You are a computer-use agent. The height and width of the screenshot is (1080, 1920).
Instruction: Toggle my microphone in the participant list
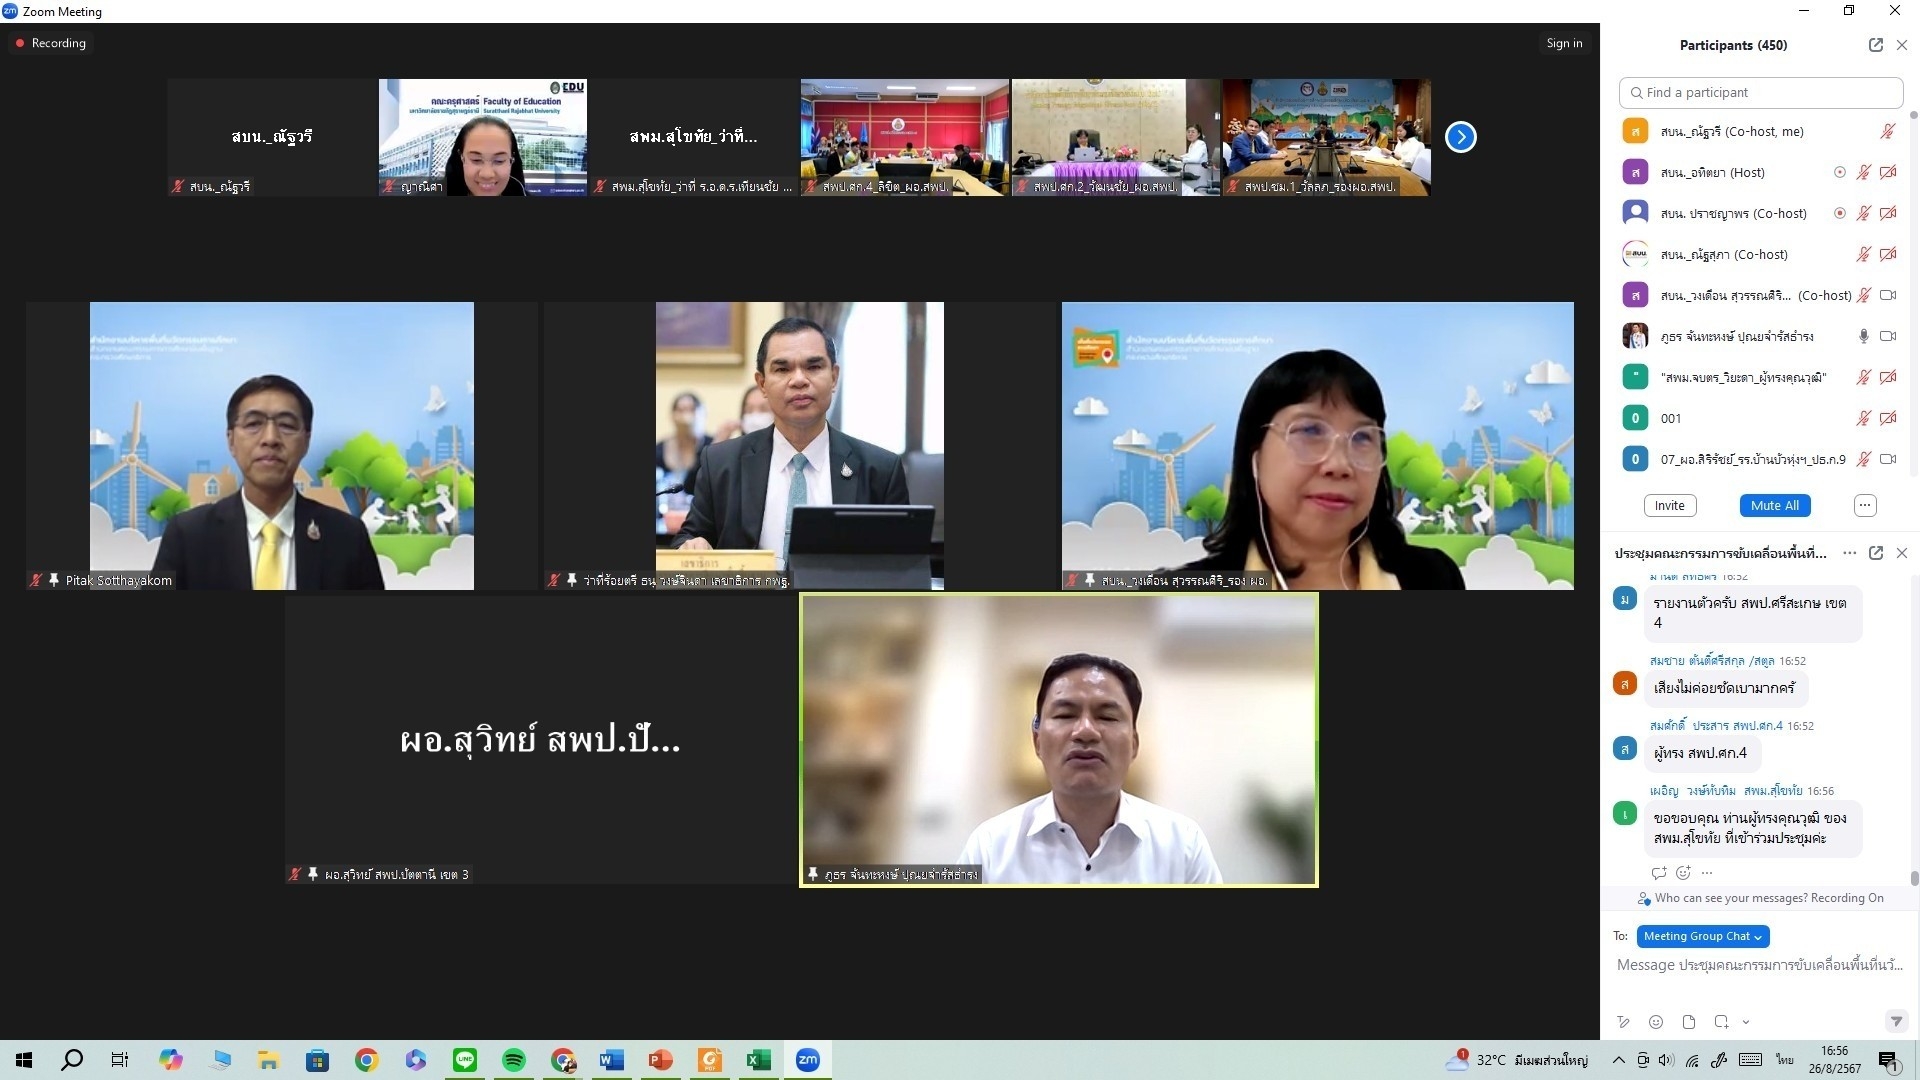tap(1887, 131)
